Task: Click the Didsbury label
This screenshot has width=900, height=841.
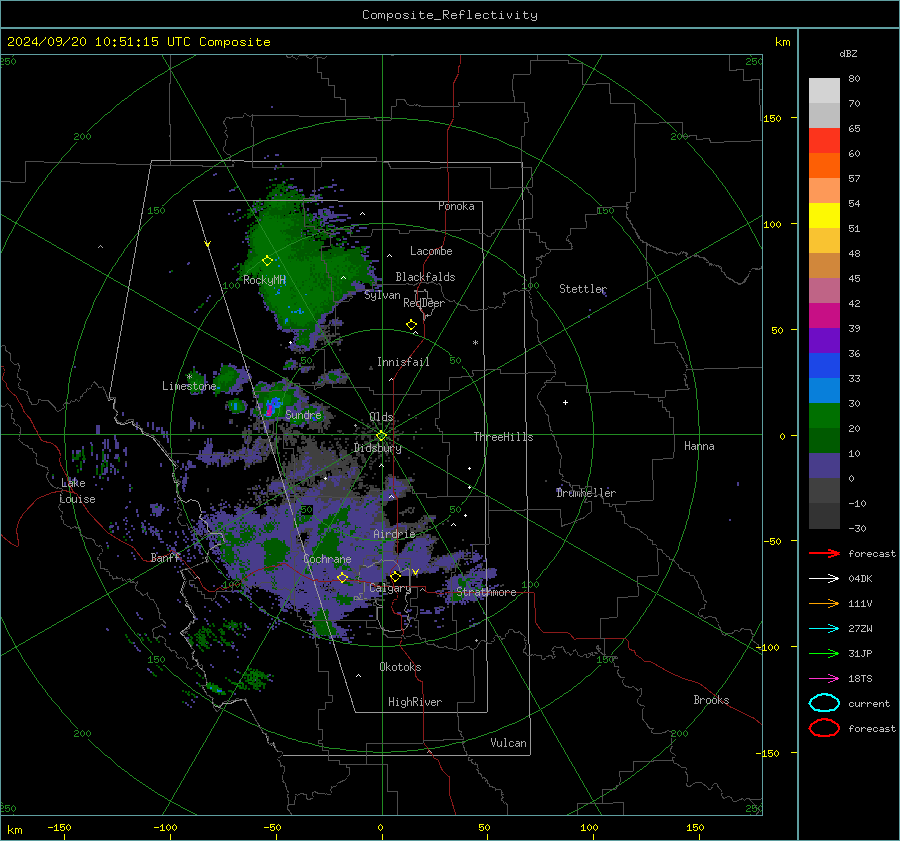Action: pyautogui.click(x=377, y=448)
